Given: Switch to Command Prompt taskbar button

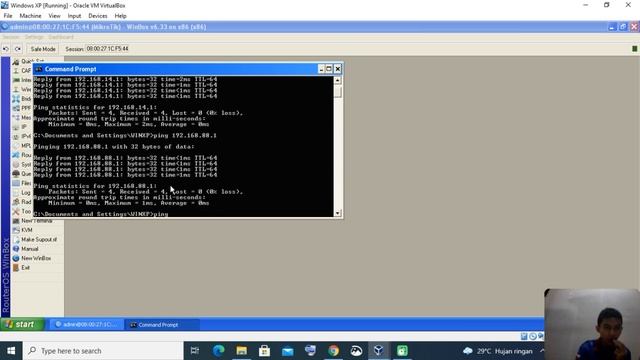Looking at the screenshot, I should tap(162, 325).
